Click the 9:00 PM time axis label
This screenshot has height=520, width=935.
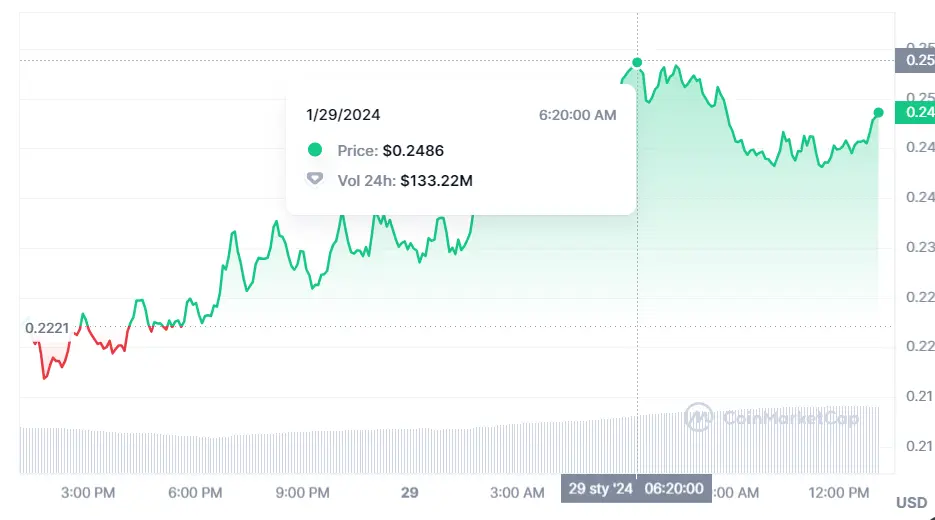302,492
